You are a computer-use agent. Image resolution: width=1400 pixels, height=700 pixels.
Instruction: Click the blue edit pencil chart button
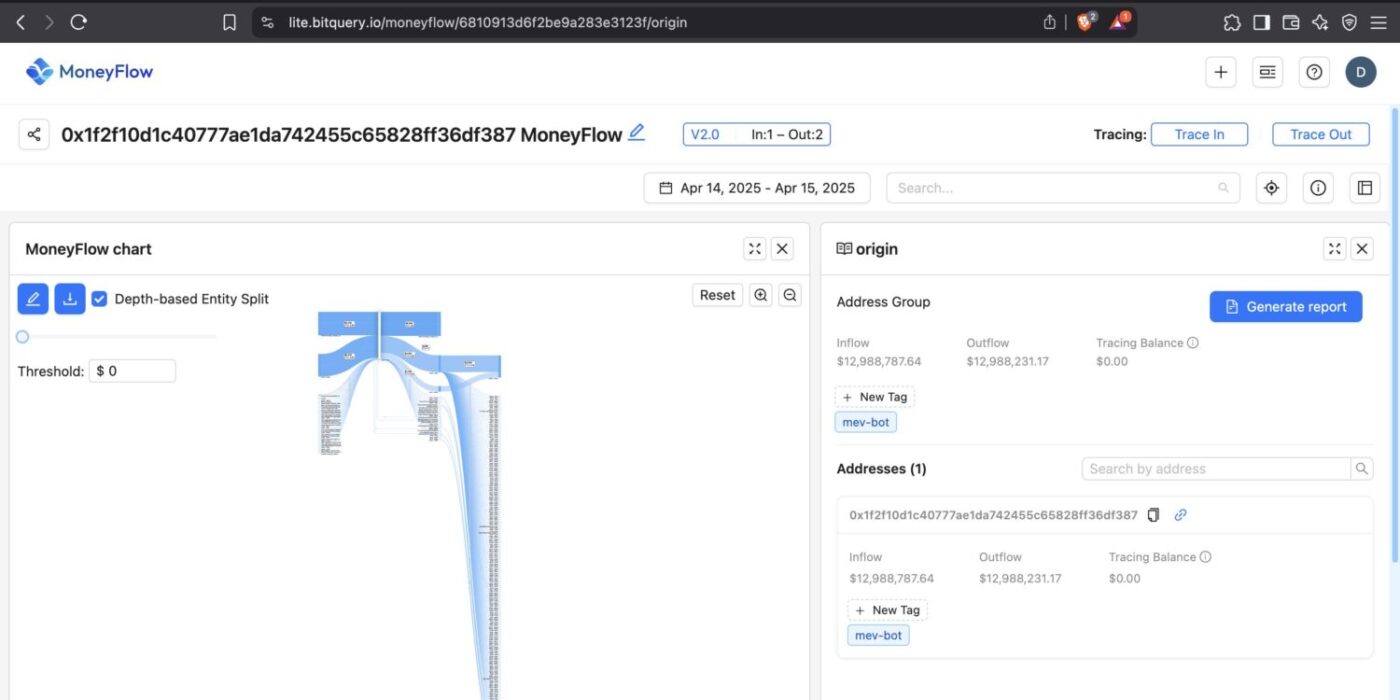click(33, 298)
